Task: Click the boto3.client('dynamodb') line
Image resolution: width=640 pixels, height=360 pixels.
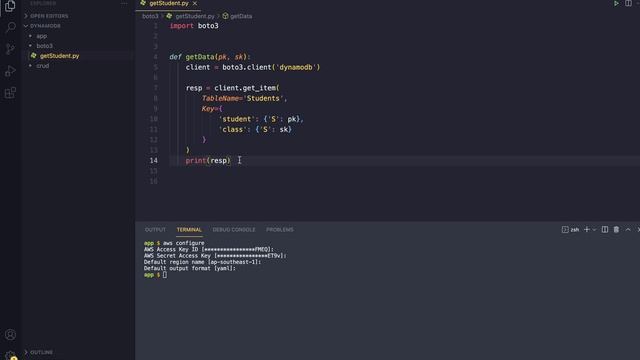Action: (253, 67)
